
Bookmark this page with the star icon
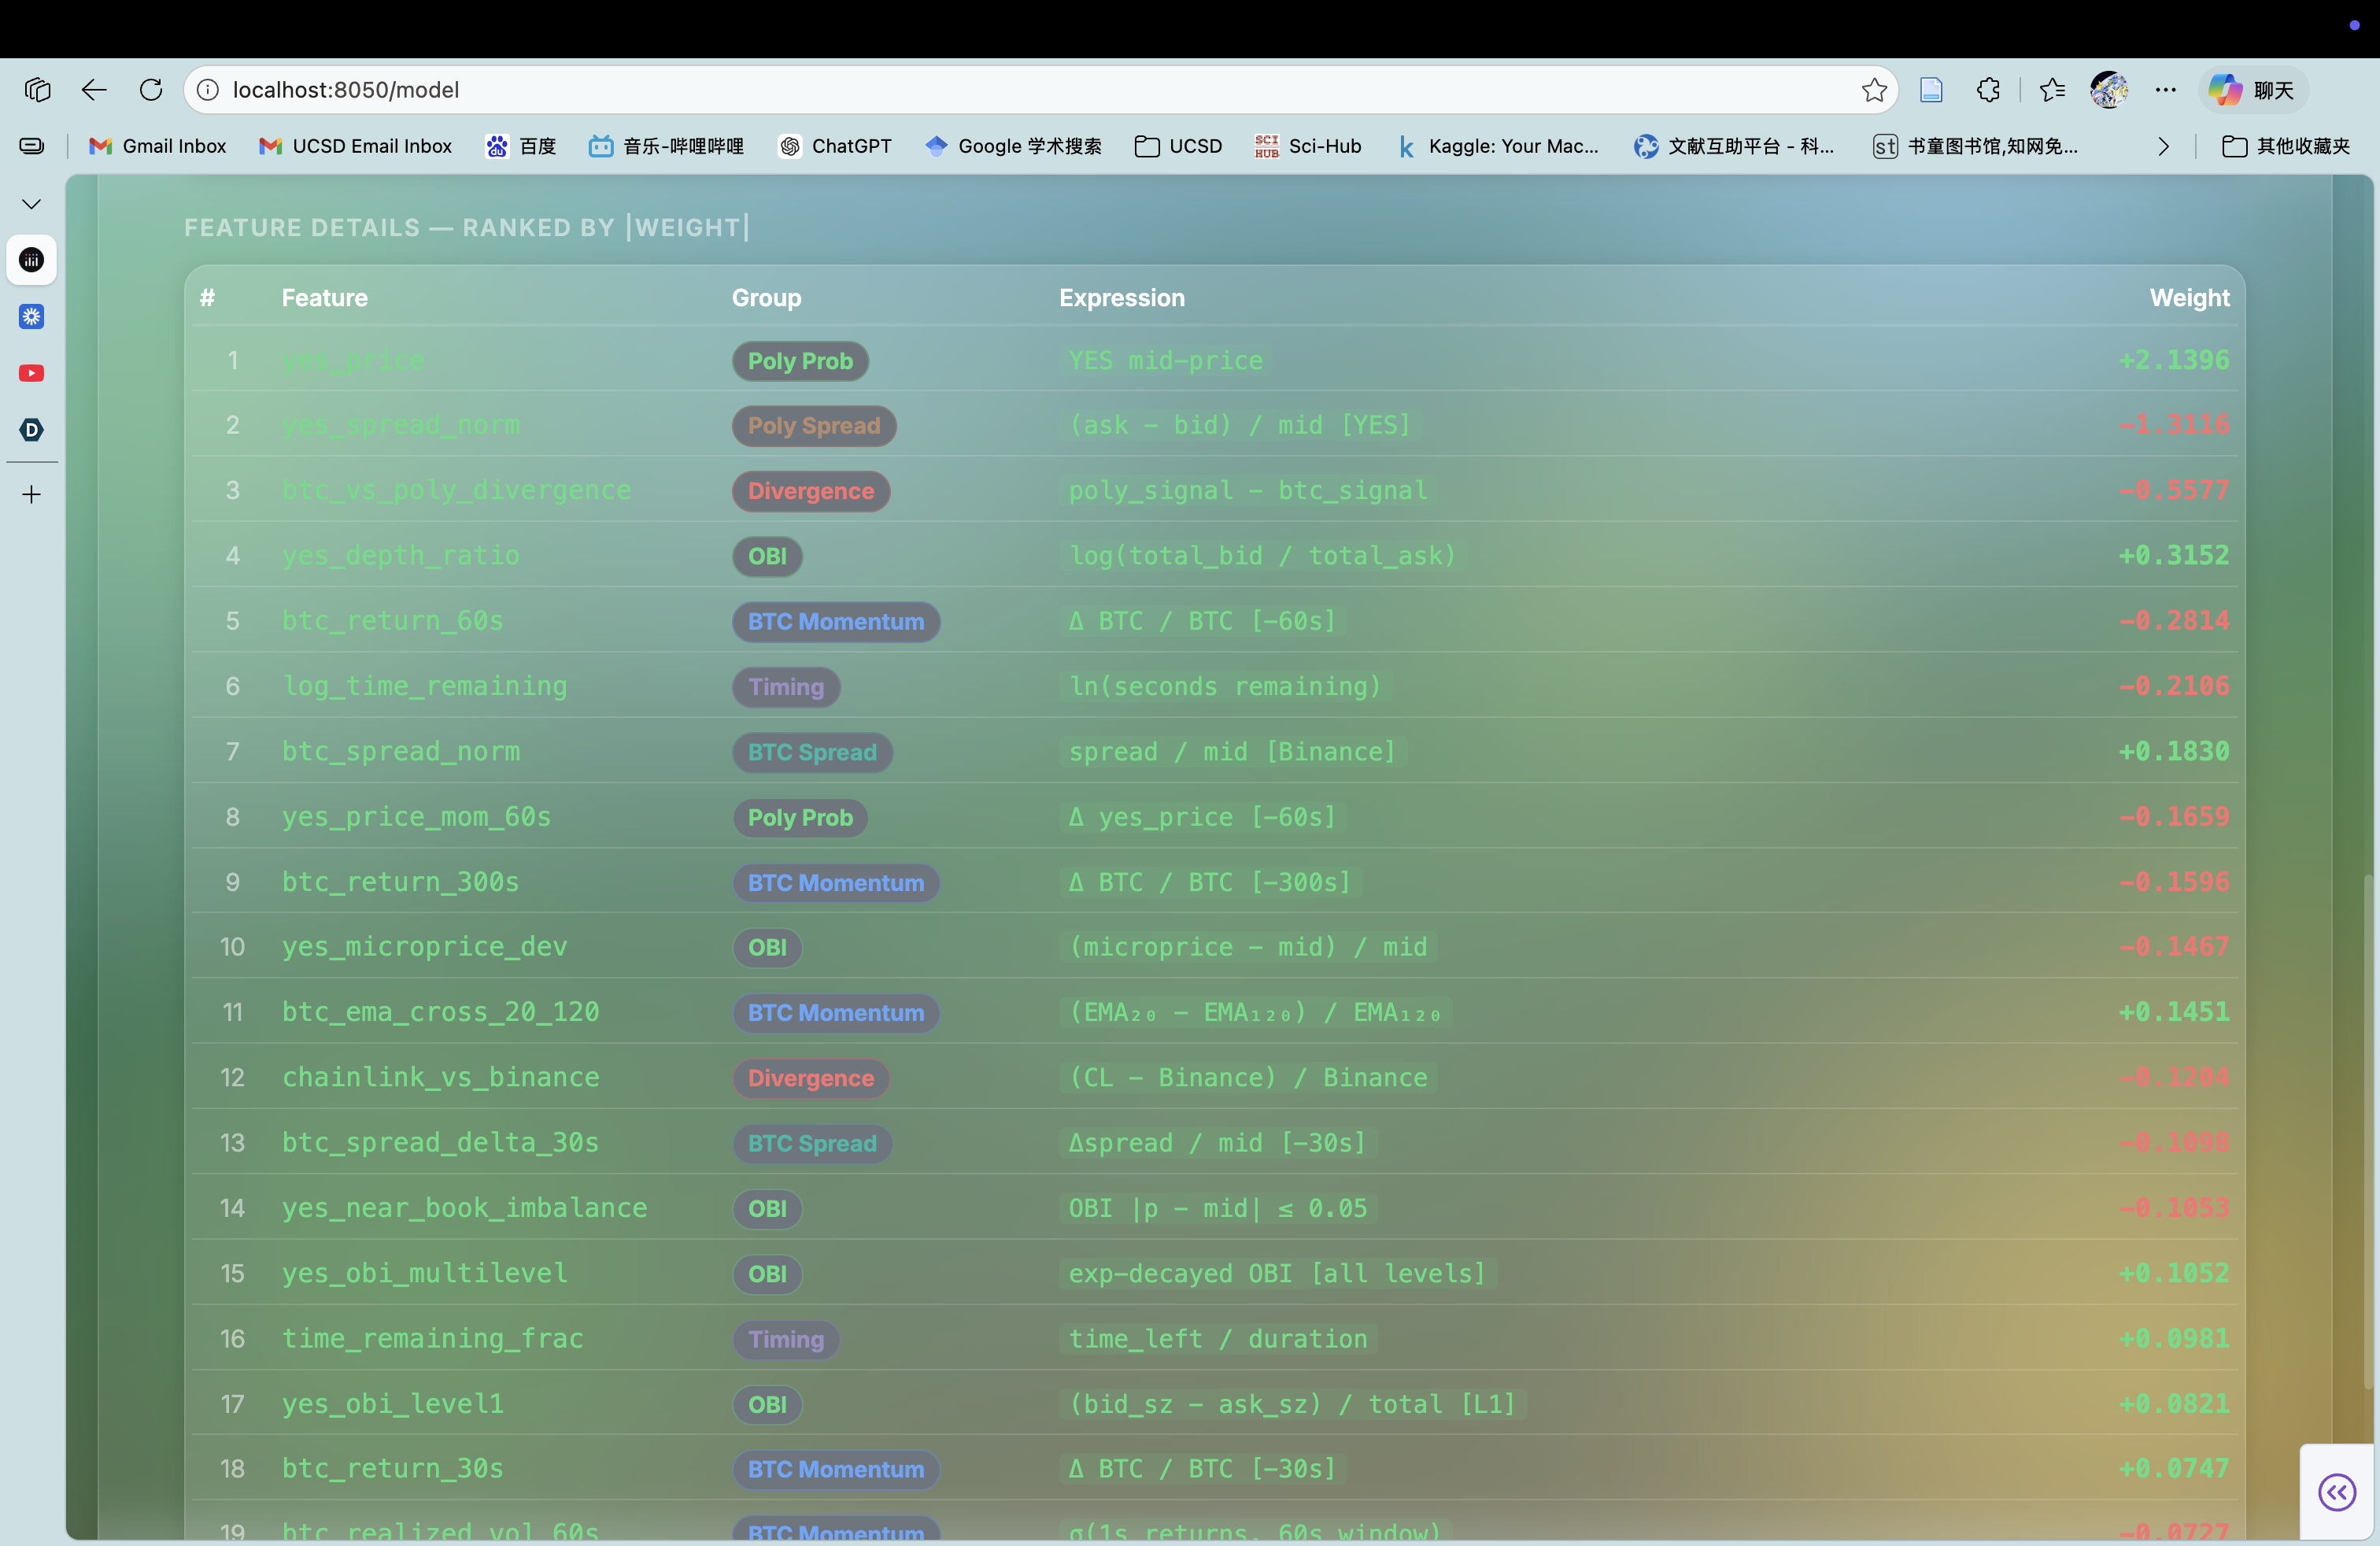[1874, 90]
